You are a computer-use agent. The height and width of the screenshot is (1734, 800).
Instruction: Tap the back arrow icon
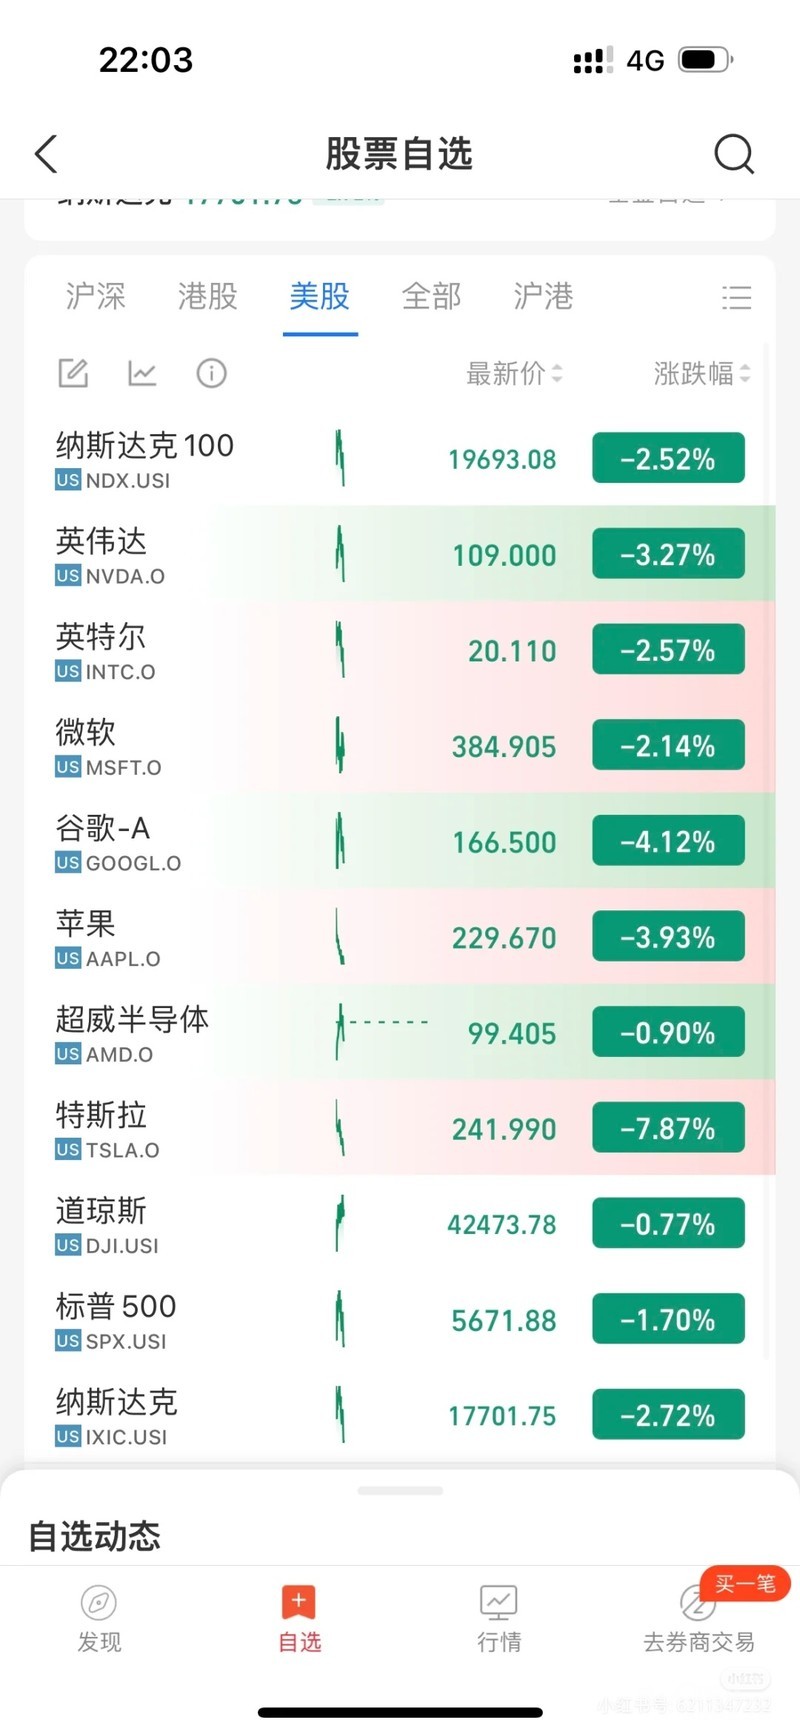click(x=46, y=155)
